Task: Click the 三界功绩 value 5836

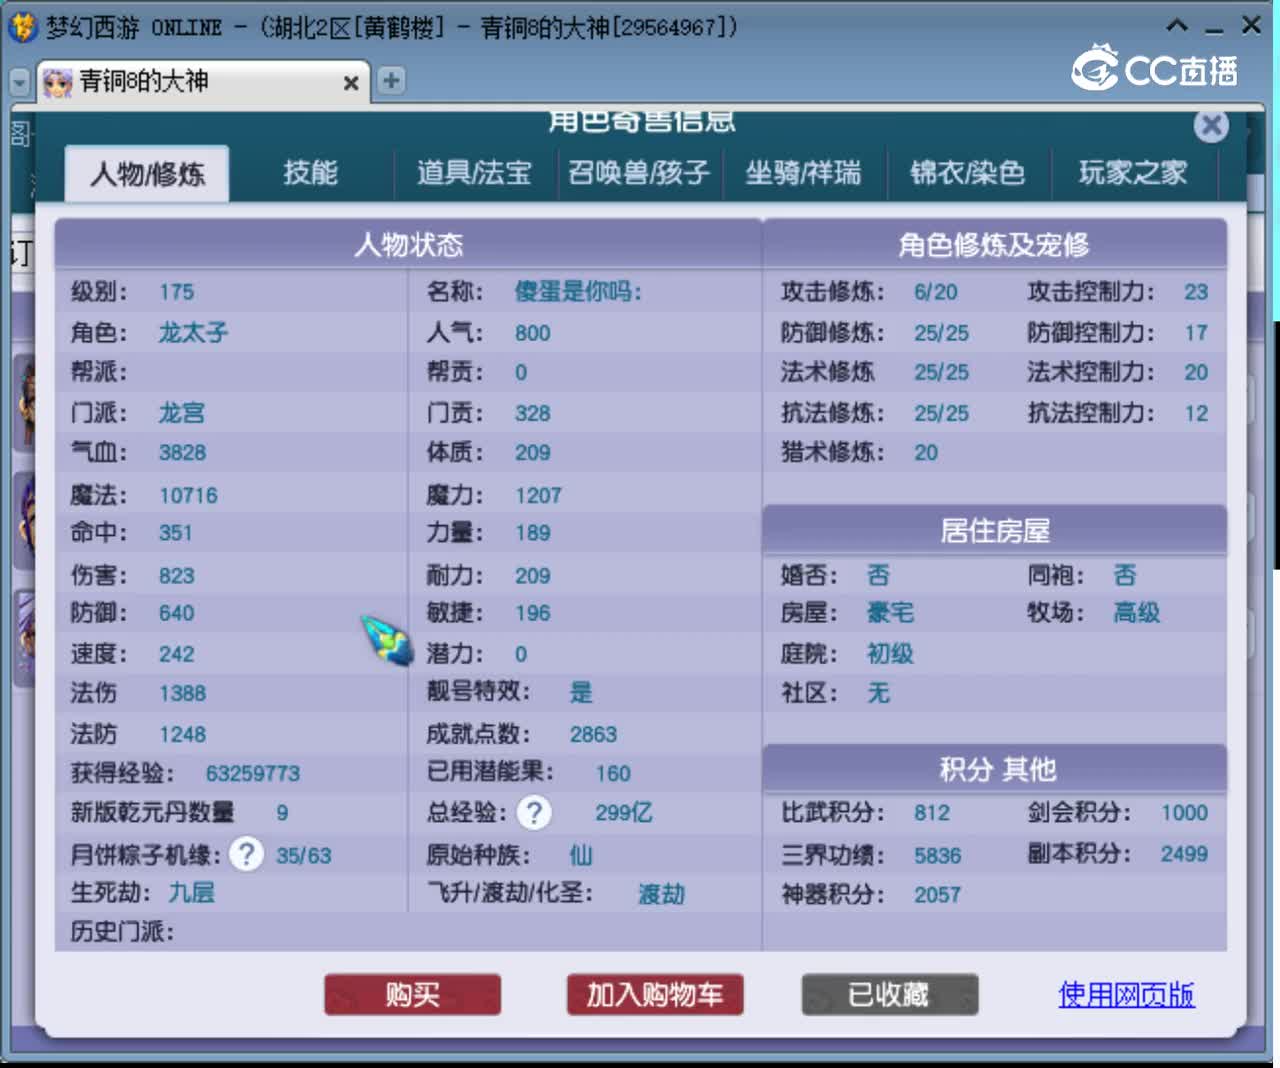Action: (937, 856)
